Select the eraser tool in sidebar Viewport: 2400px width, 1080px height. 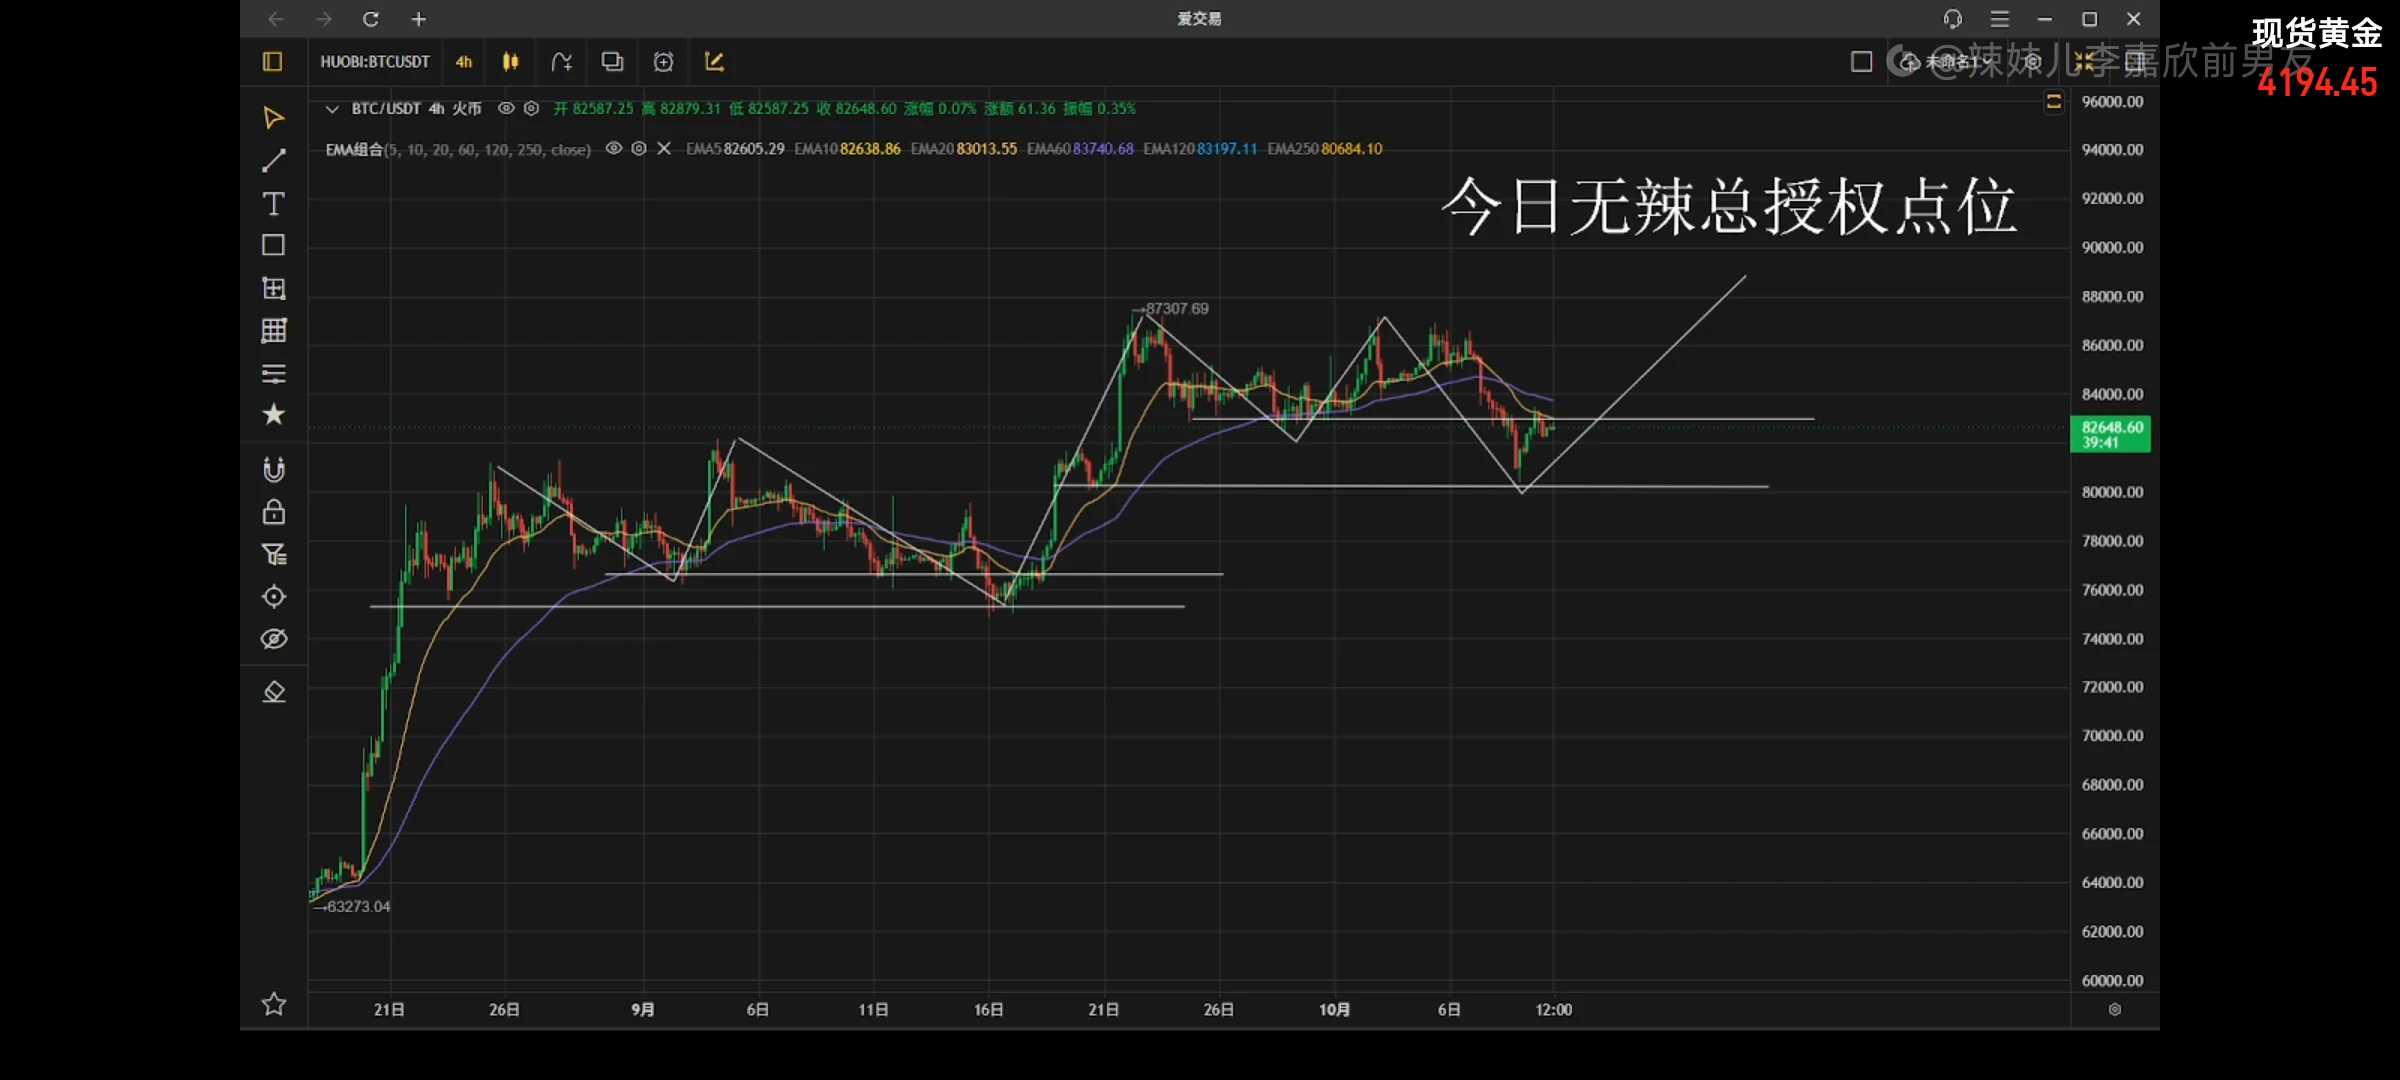click(x=273, y=692)
